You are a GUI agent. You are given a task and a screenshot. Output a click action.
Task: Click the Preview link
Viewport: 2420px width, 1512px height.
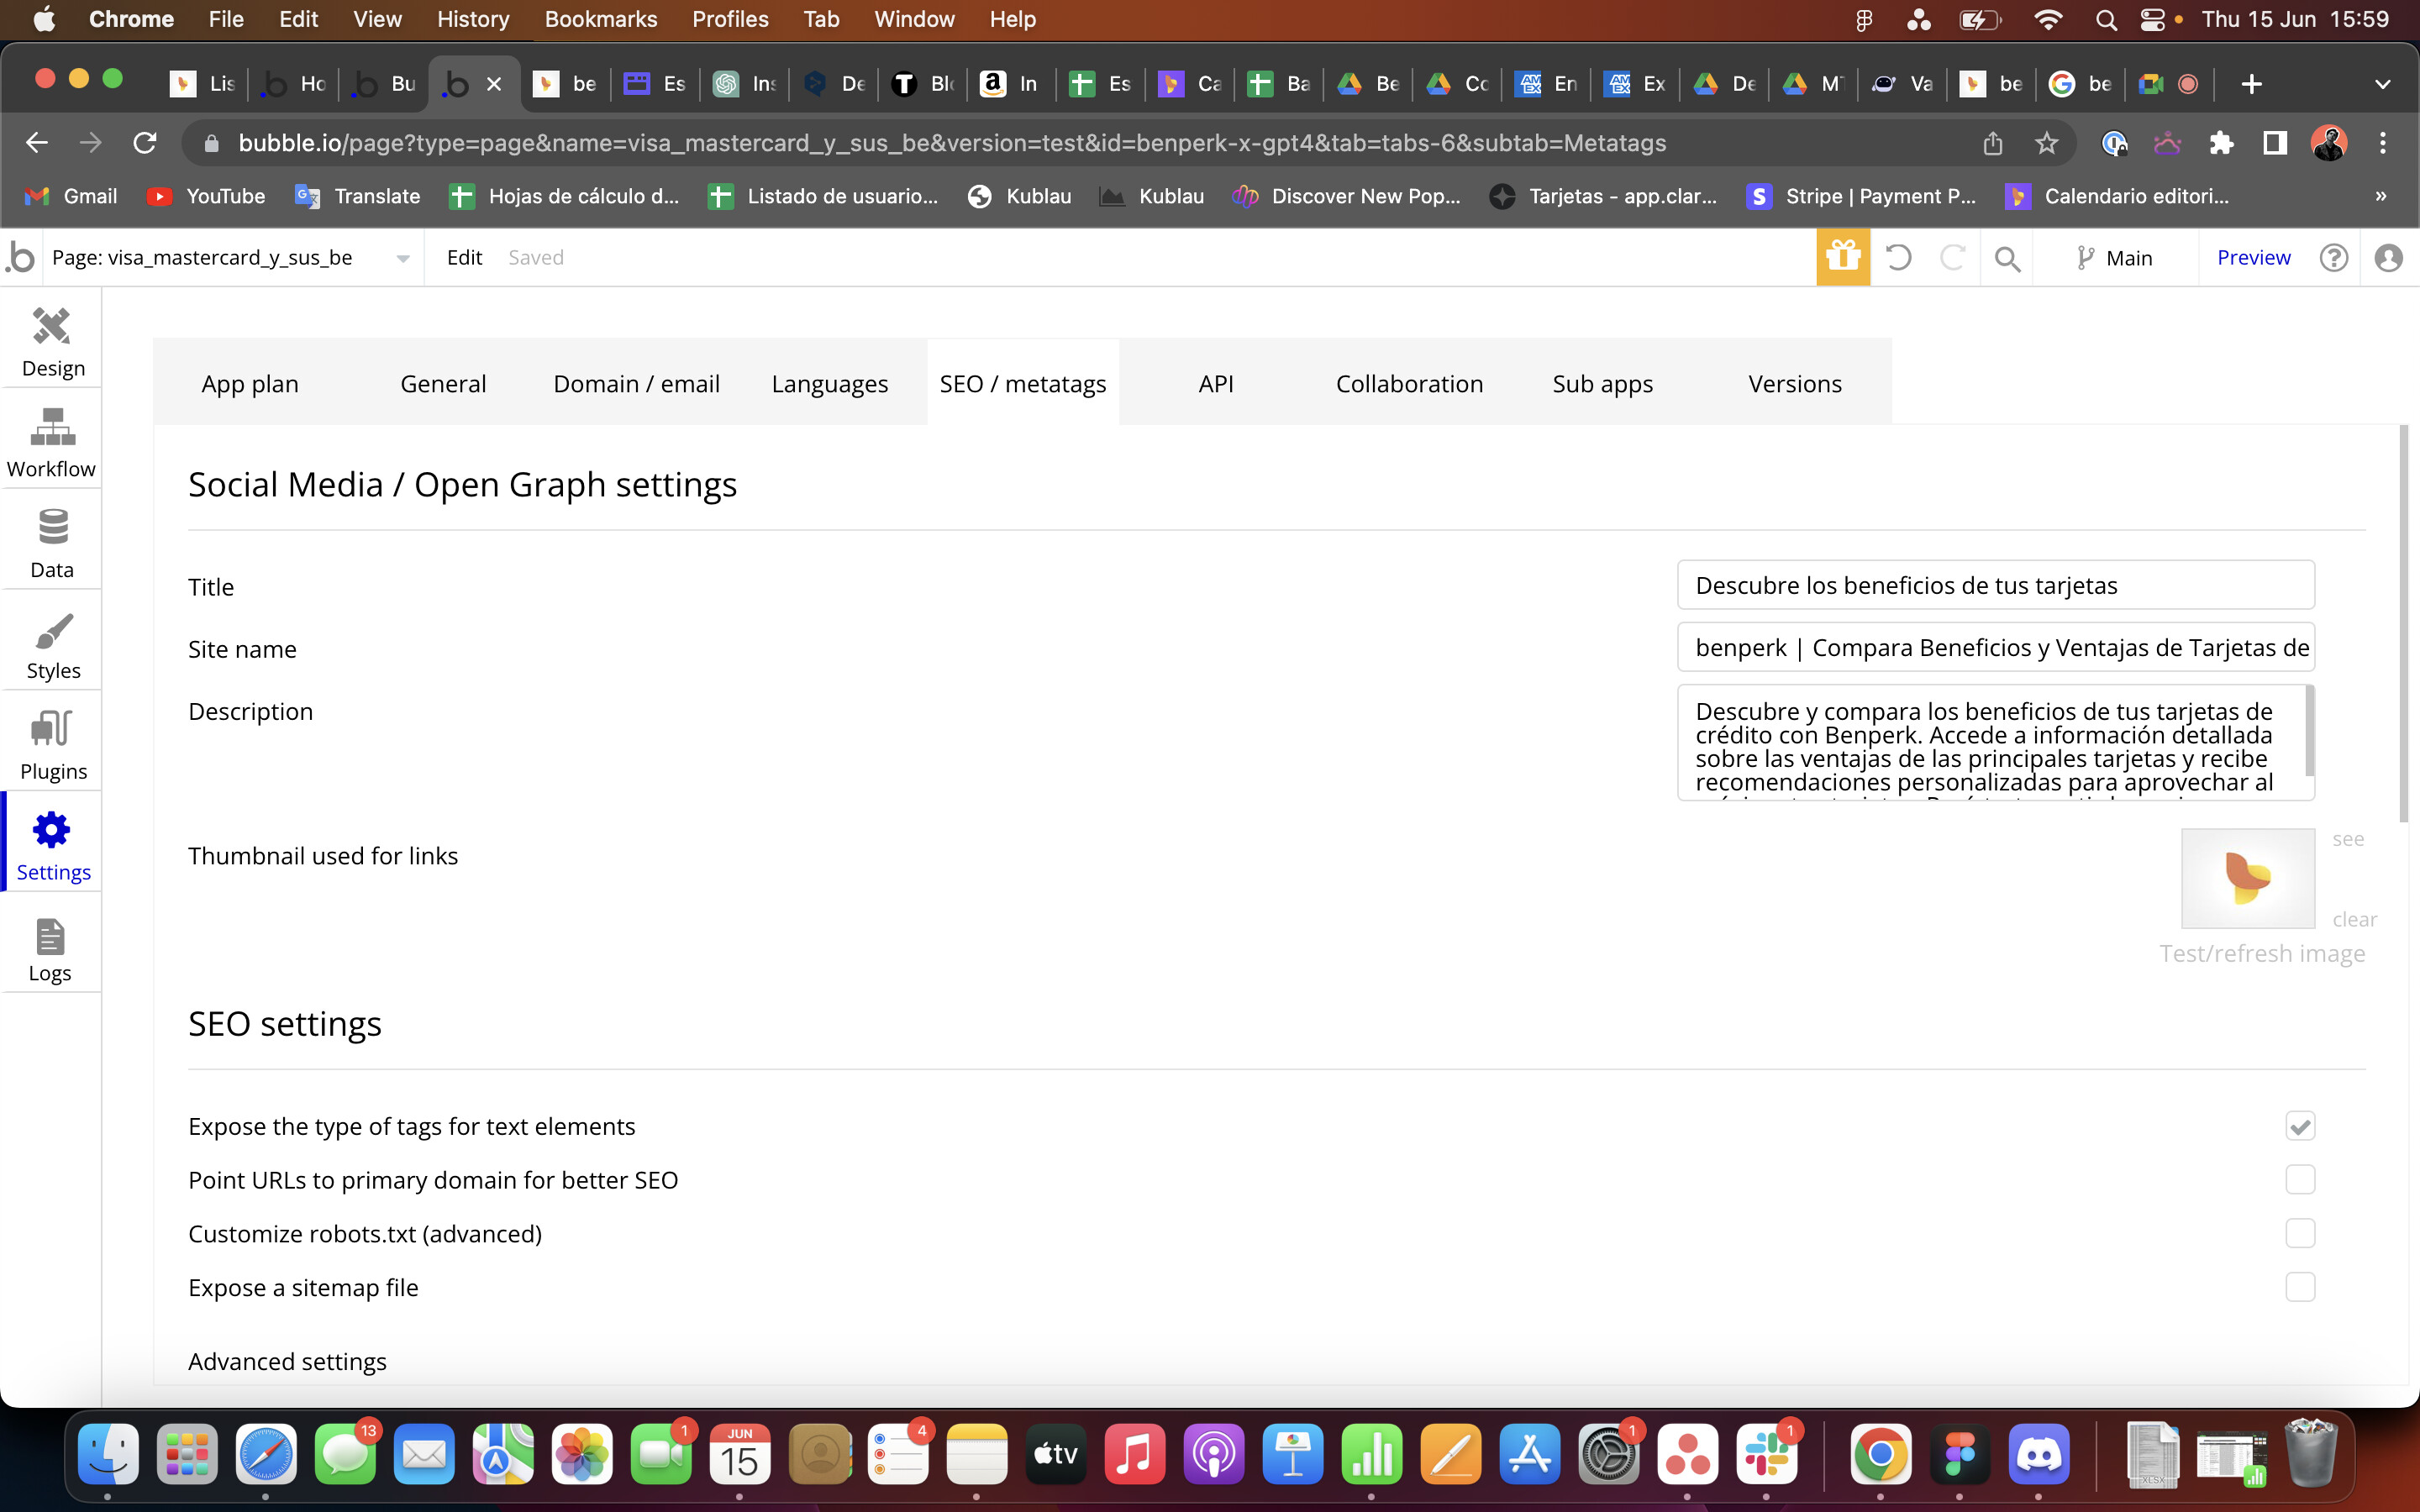tap(2253, 258)
